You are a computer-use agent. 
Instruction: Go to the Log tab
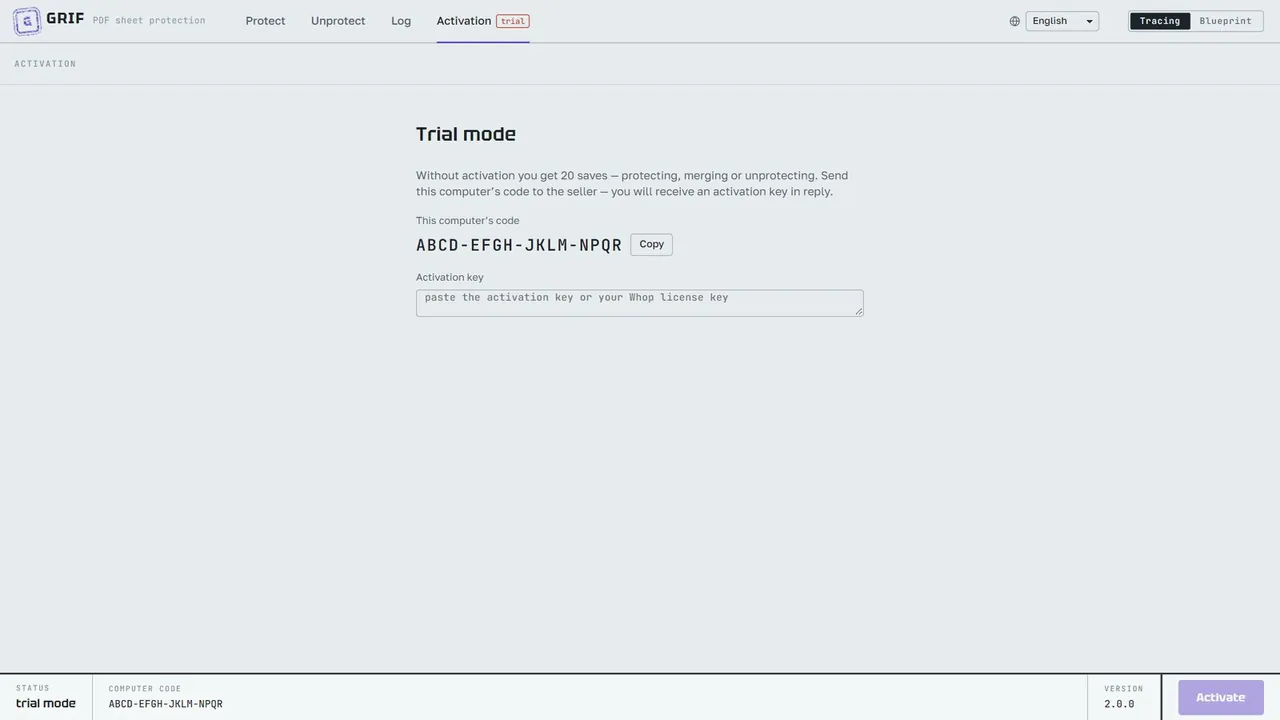click(x=401, y=21)
